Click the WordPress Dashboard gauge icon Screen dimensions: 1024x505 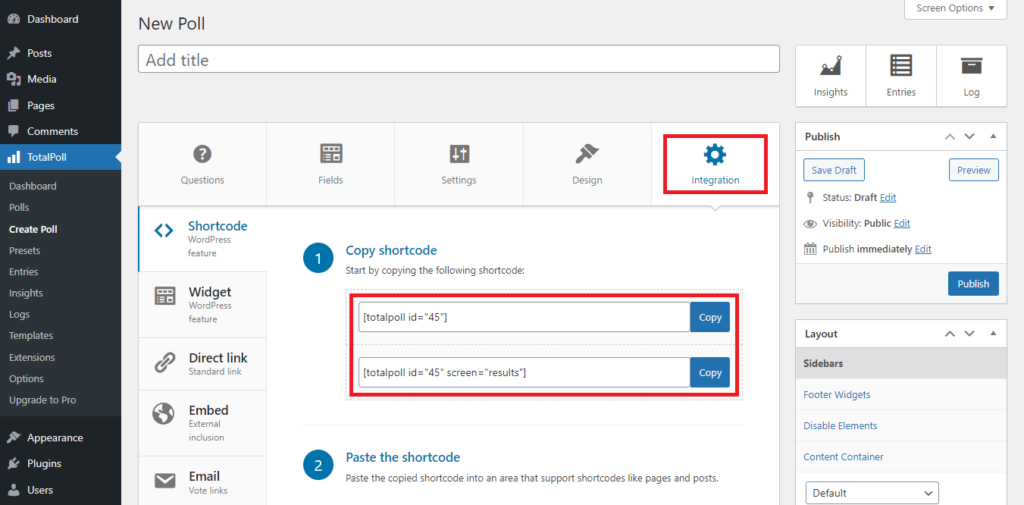click(14, 19)
